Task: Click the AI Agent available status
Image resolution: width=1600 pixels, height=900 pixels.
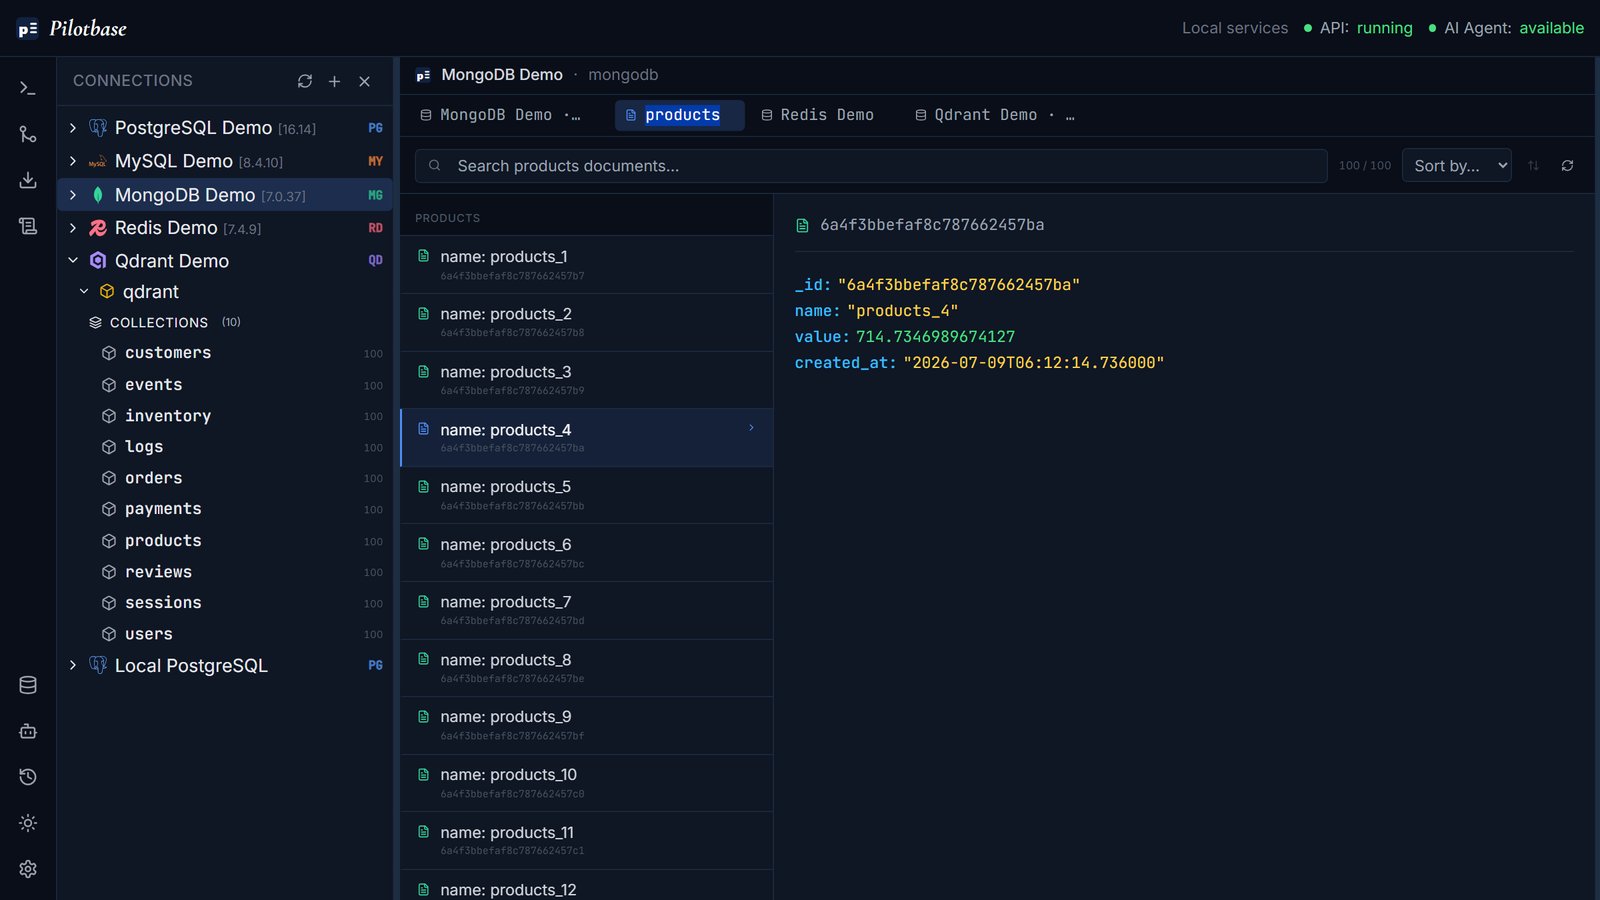Action: (x=1506, y=28)
